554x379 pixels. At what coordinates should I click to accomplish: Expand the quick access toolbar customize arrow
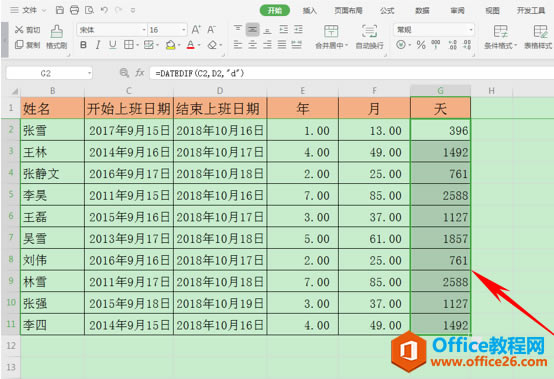pos(133,11)
